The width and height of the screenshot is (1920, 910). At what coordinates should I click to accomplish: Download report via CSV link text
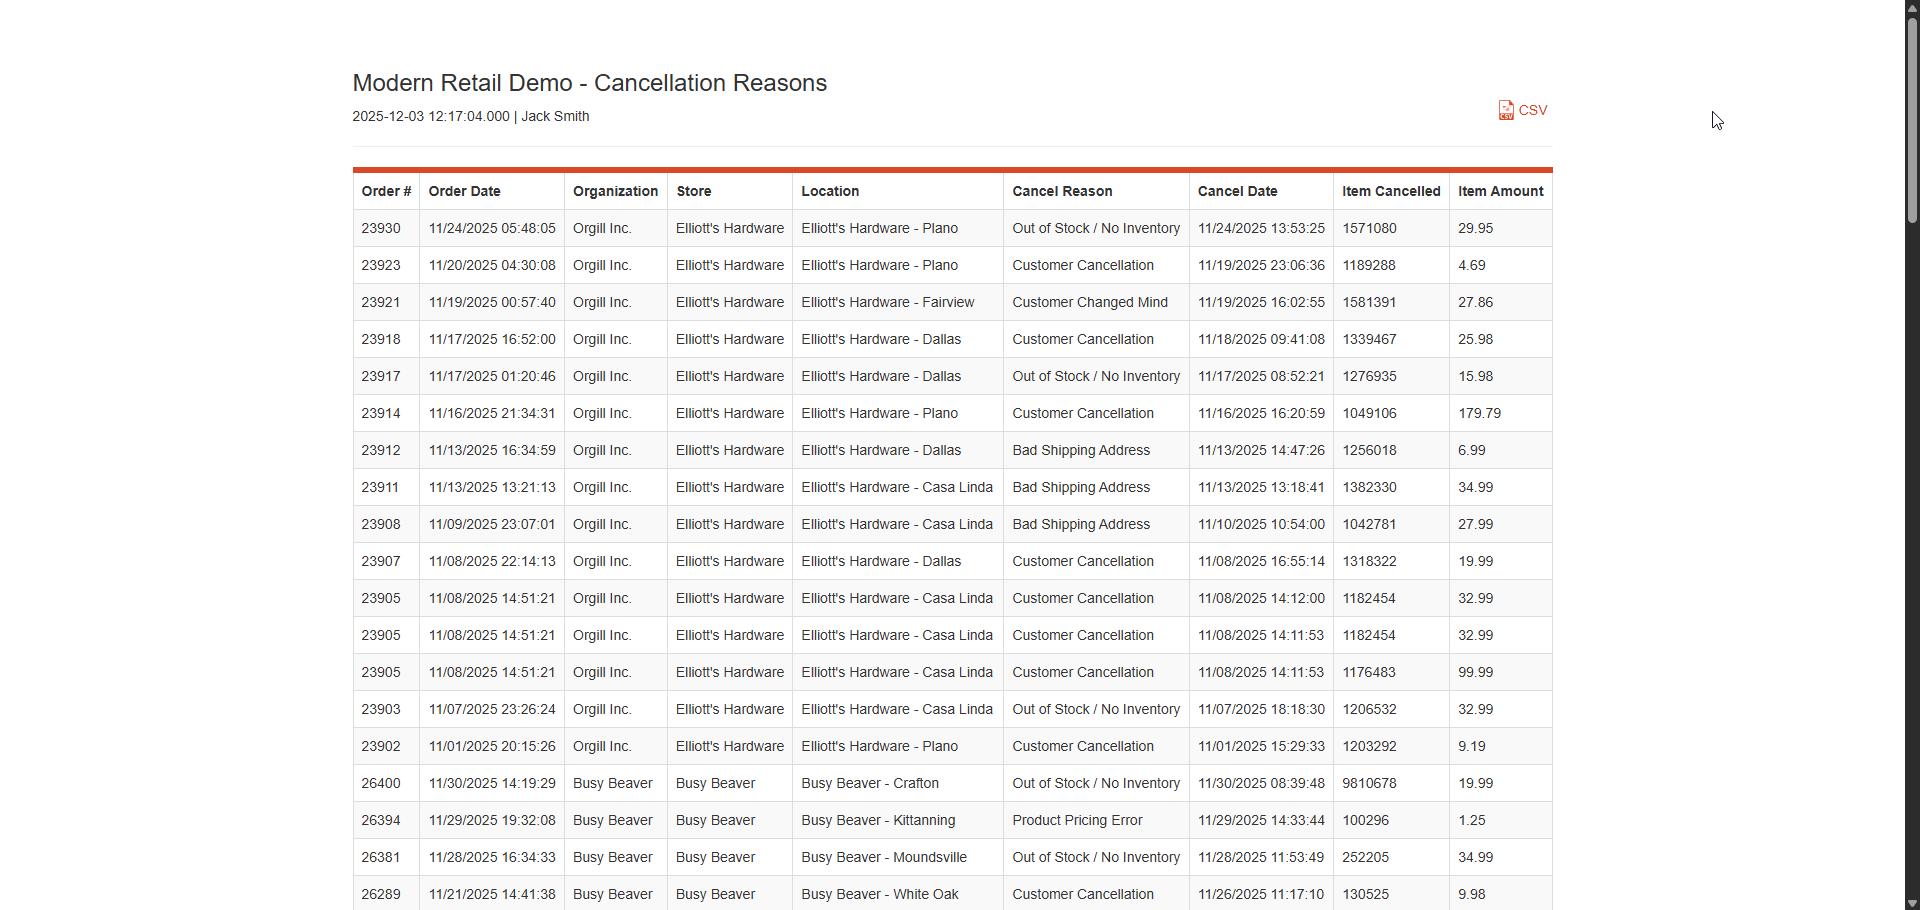point(1533,110)
